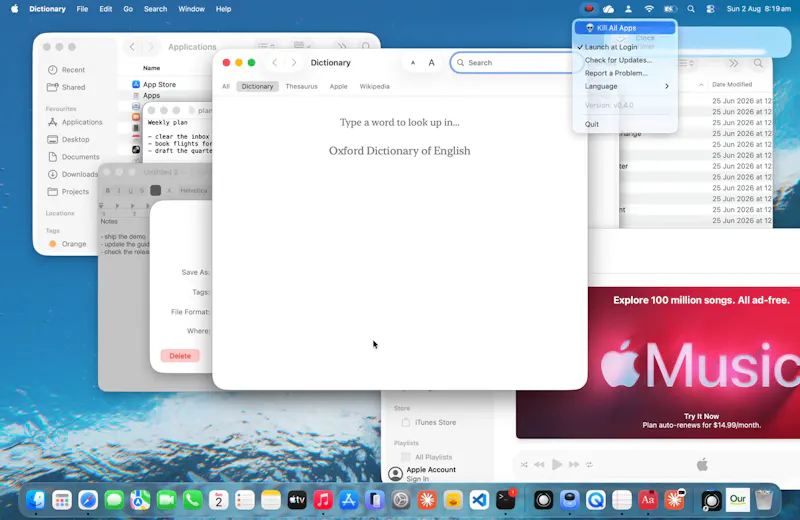Select Report a Problem… menu entry
800x520 pixels.
[x=625, y=73]
